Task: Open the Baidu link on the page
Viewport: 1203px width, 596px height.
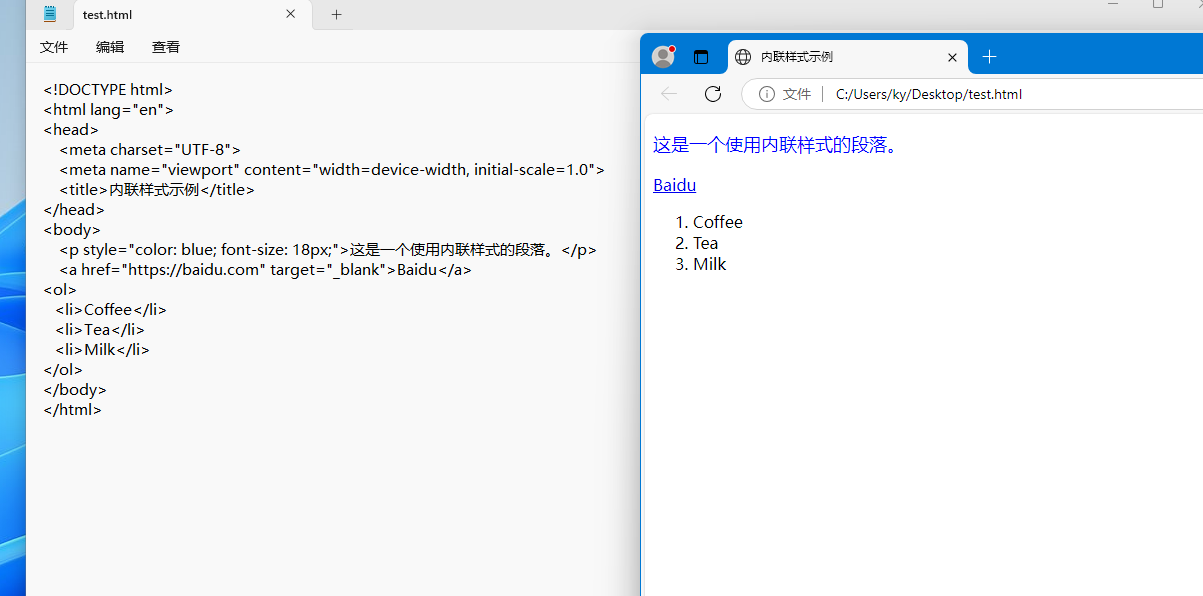Action: (674, 185)
